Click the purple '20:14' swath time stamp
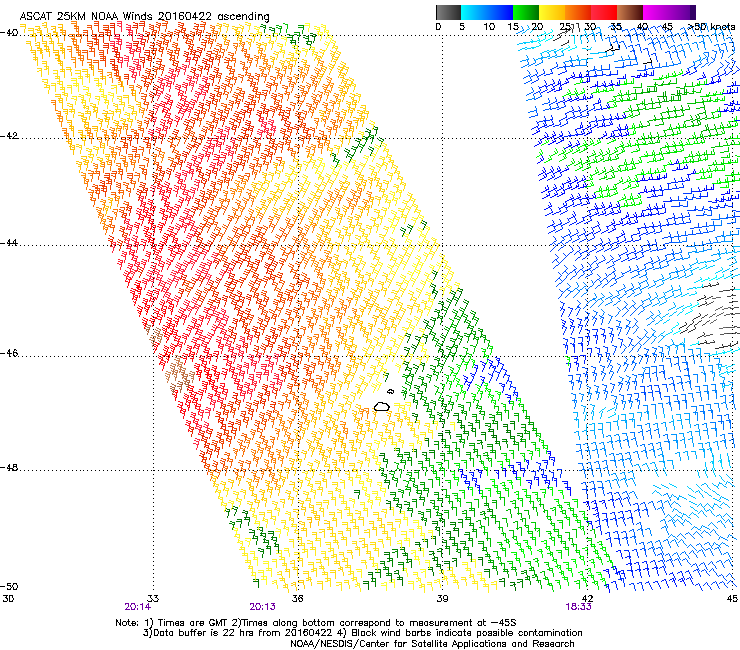 coord(137,607)
